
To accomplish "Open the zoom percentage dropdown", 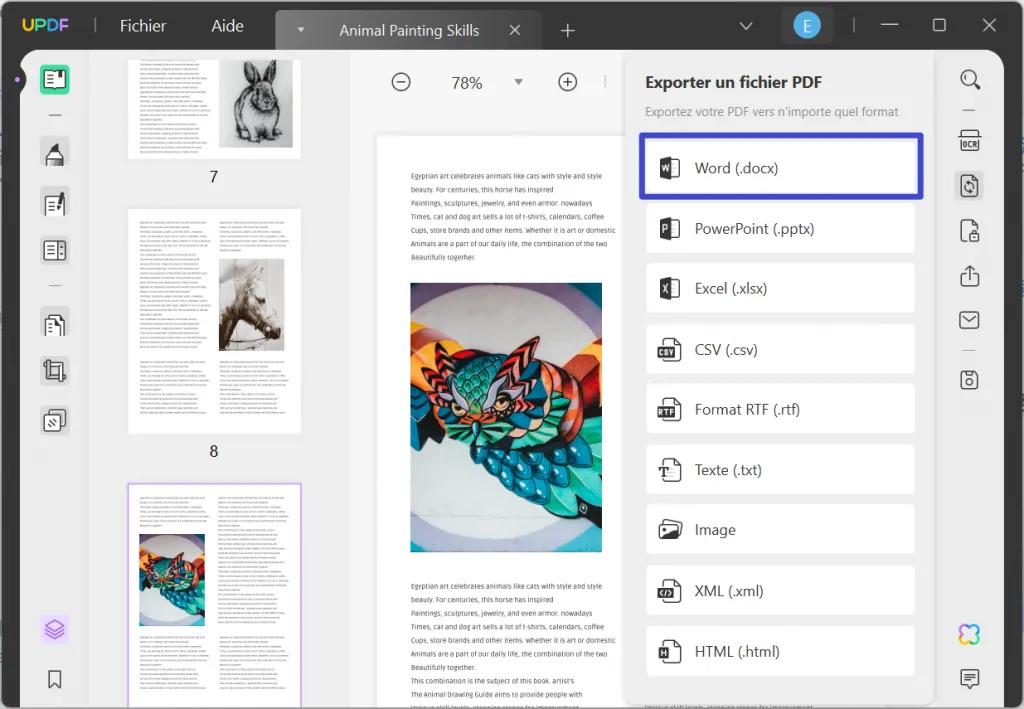I will pos(518,82).
